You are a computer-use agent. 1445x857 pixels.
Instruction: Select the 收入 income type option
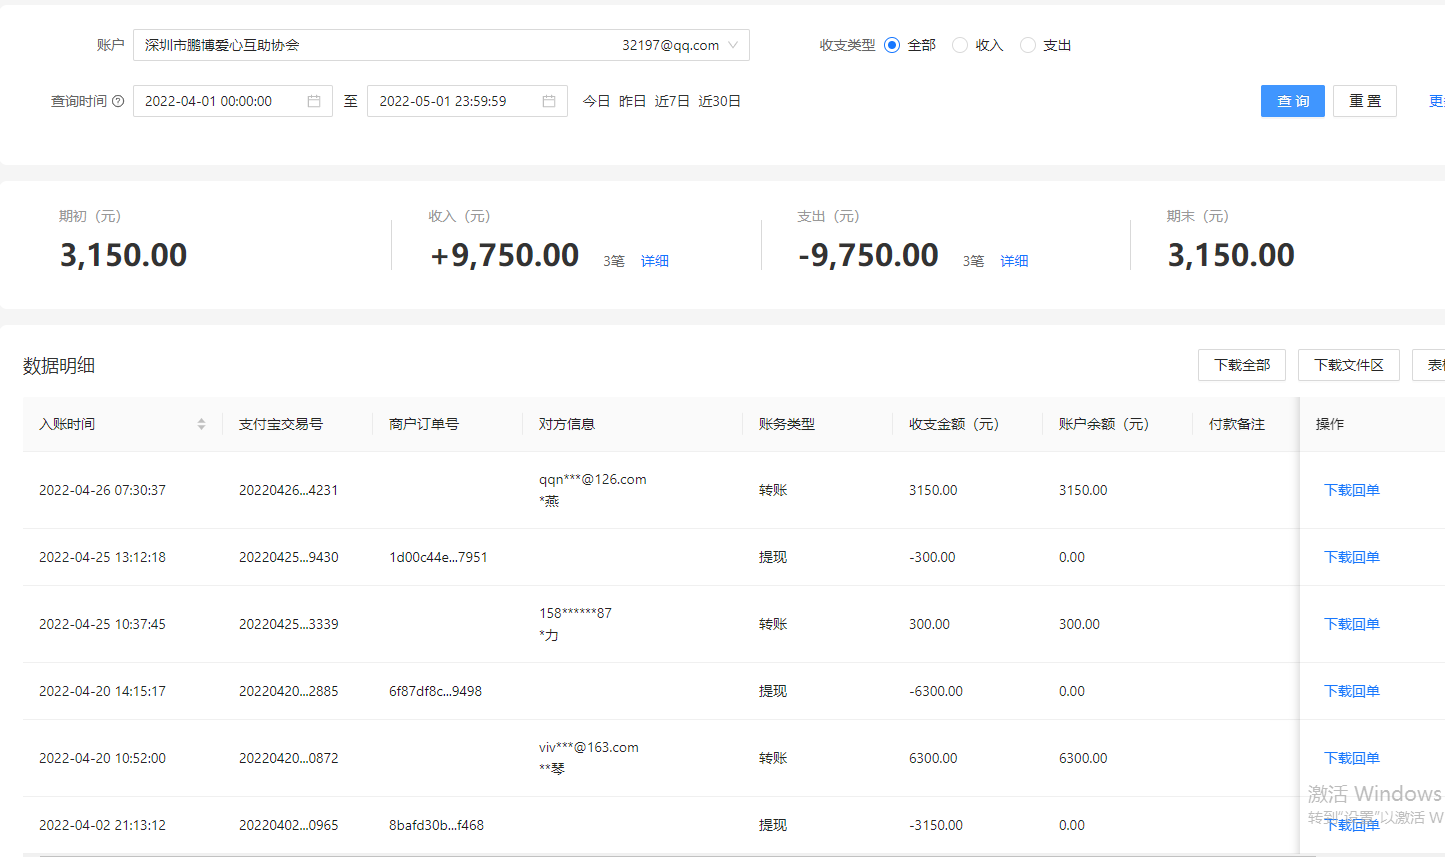(959, 44)
